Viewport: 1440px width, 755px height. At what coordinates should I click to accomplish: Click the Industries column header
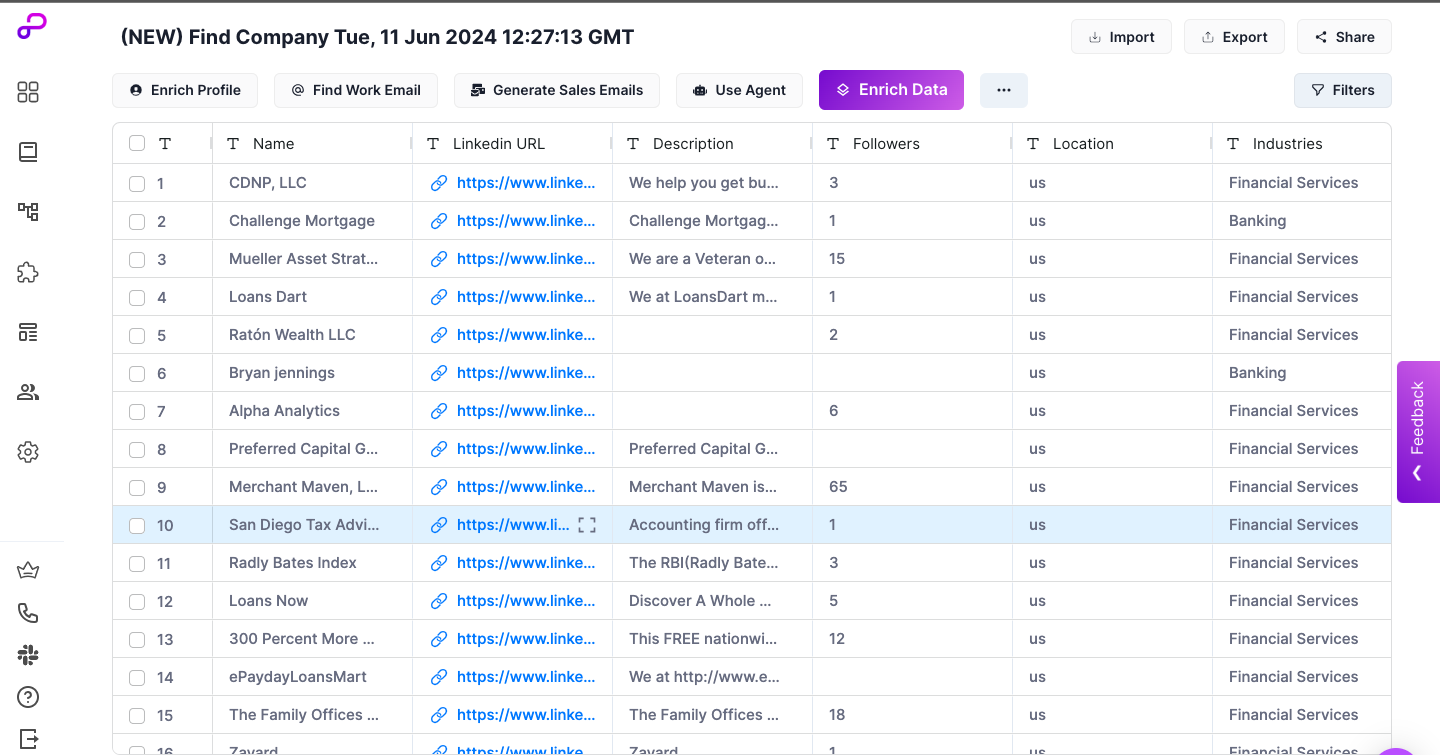1287,144
